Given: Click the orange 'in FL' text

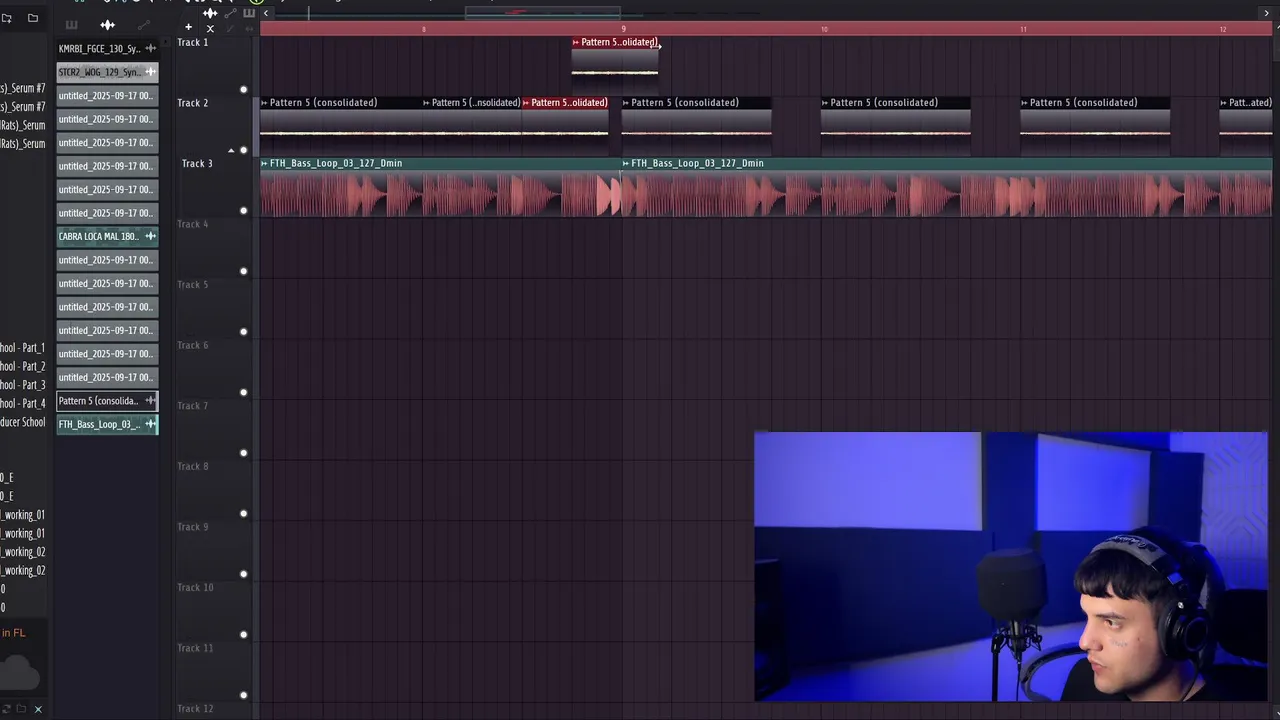Looking at the screenshot, I should pos(13,633).
